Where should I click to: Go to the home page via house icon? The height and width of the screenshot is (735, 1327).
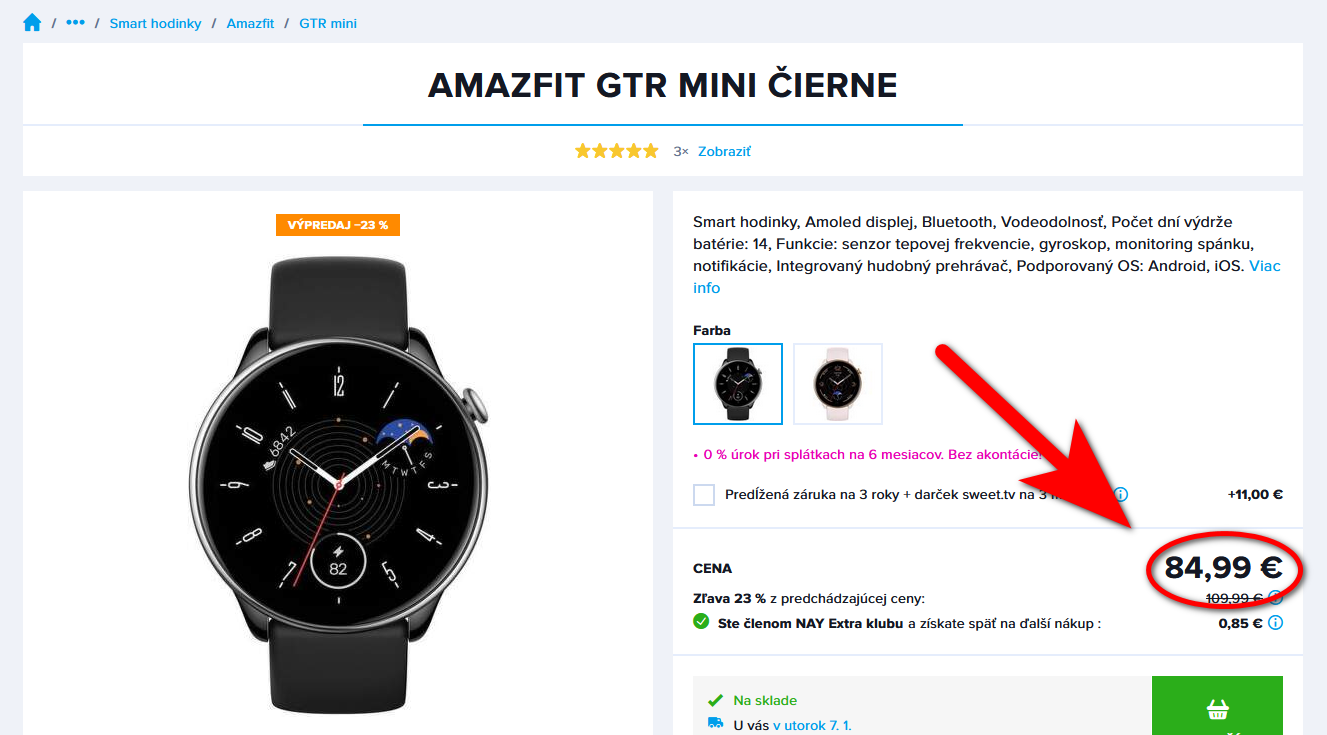[x=33, y=22]
